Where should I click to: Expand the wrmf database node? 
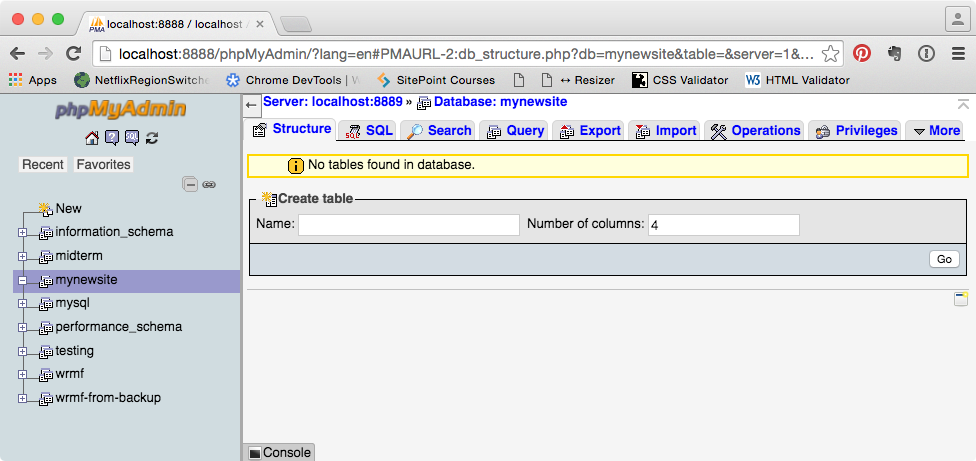click(x=22, y=375)
